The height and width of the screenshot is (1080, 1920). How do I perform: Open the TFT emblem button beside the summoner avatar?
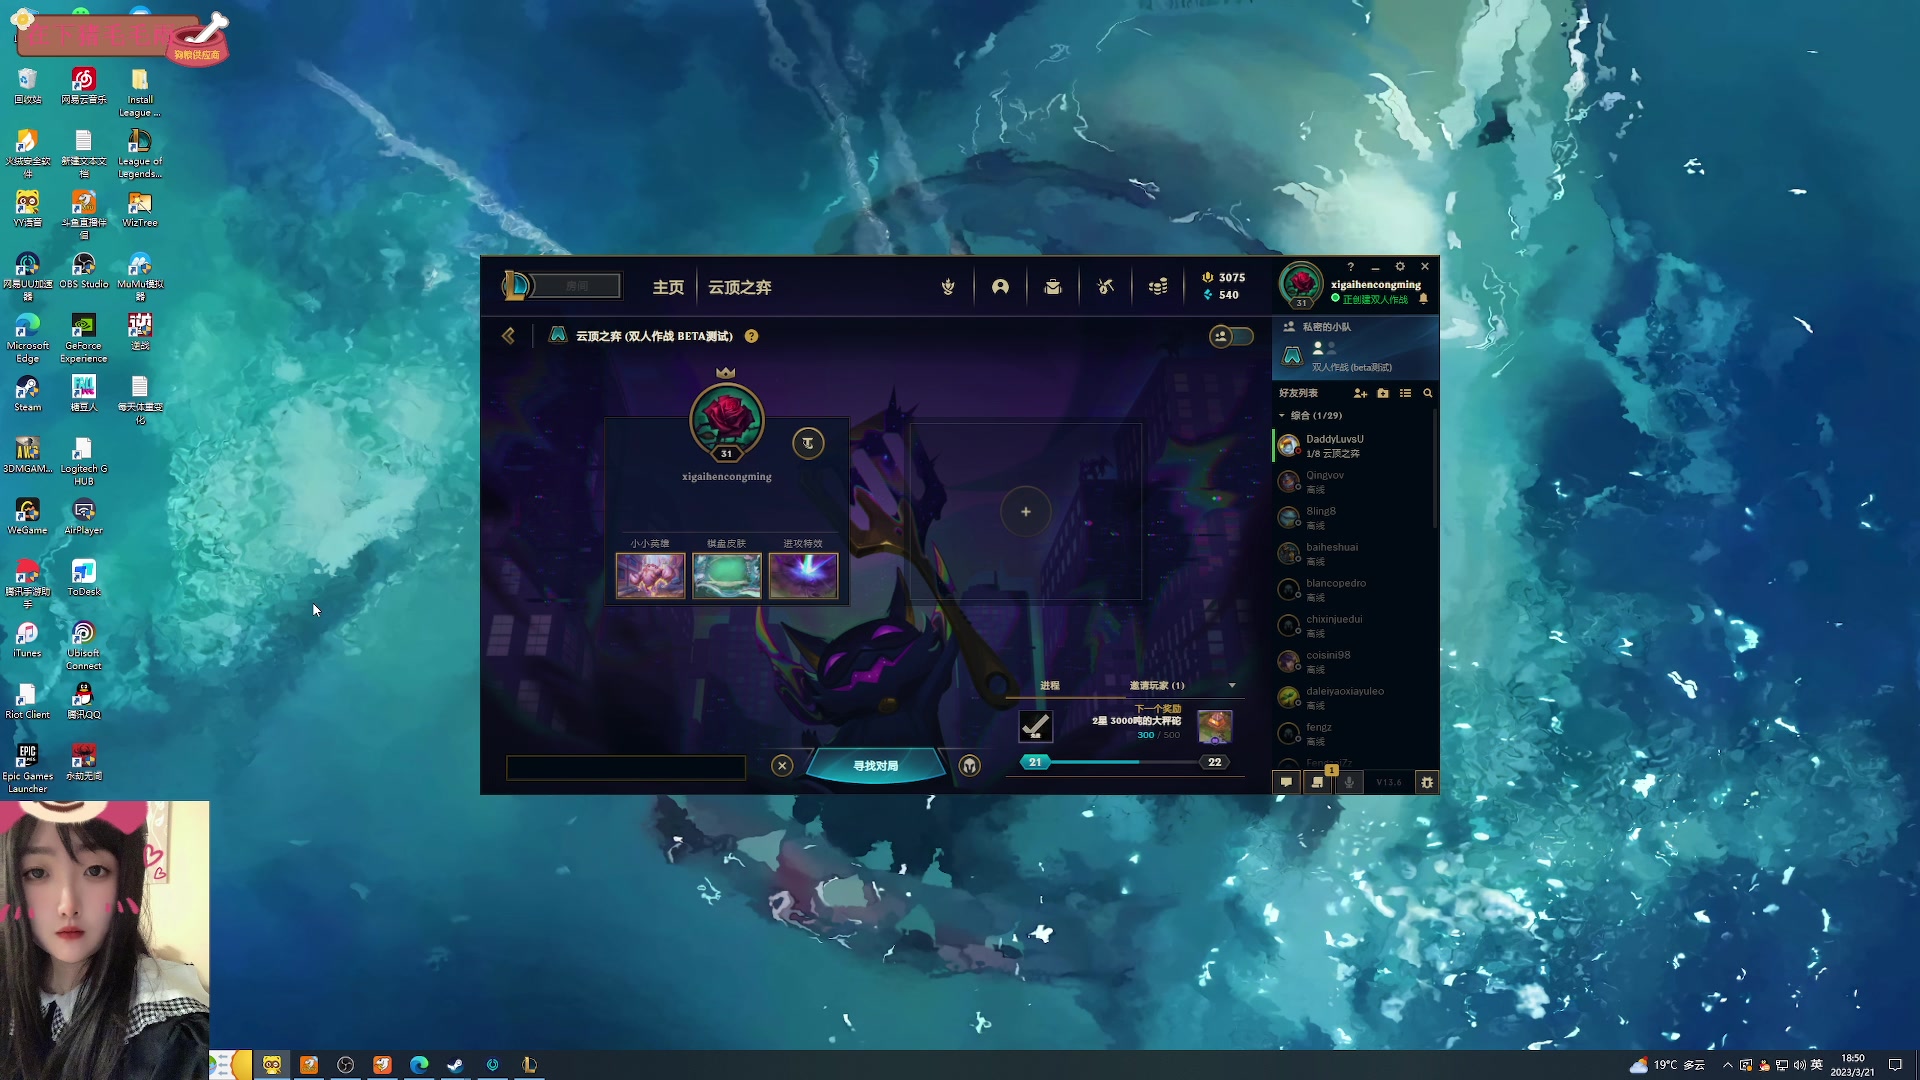coord(808,443)
